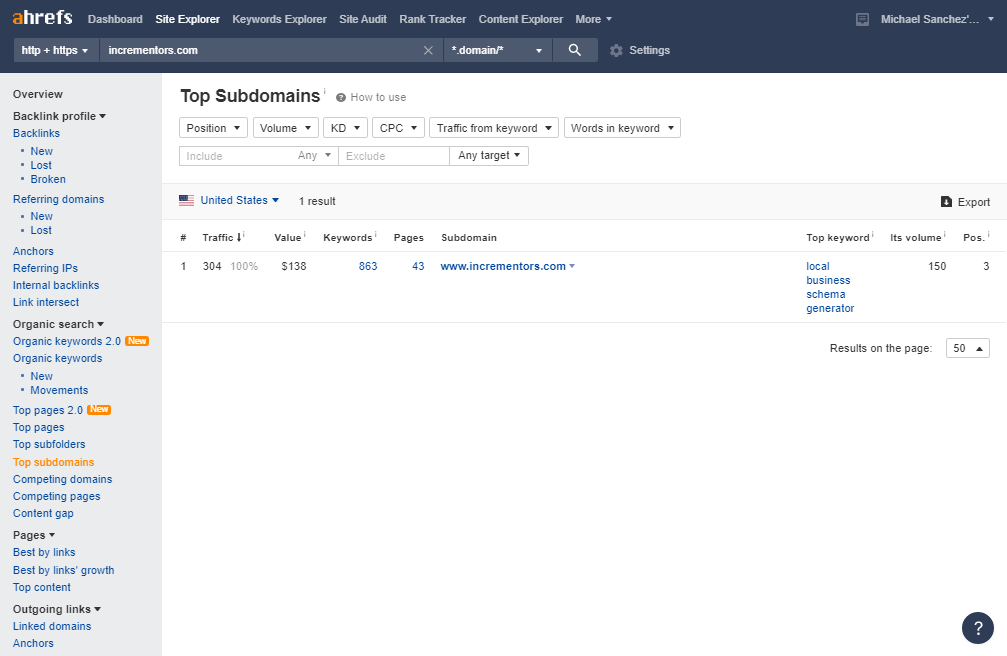This screenshot has height=656, width=1007.
Task: Open Best by links' growth
Action: [64, 571]
